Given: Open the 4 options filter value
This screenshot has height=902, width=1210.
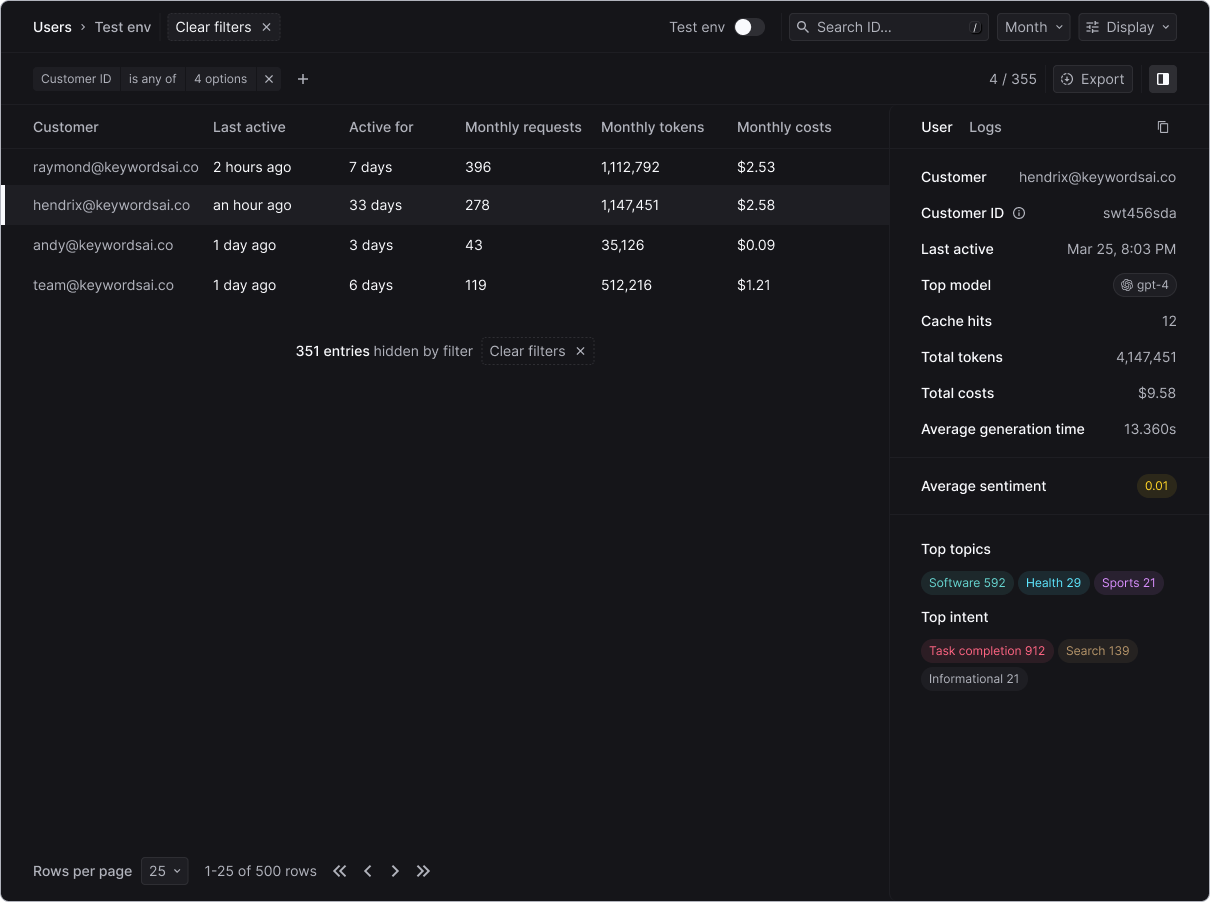Looking at the screenshot, I should (220, 79).
